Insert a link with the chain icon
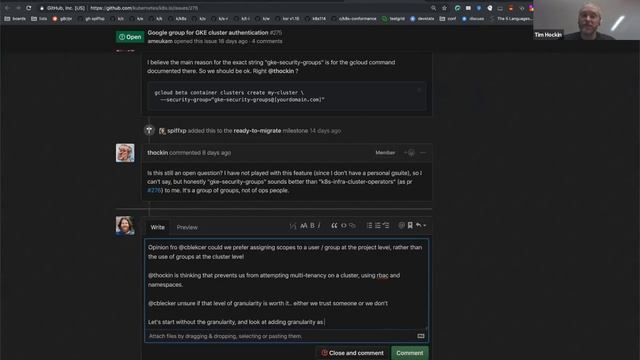Viewport: 640px width, 360px height. pos(352,225)
